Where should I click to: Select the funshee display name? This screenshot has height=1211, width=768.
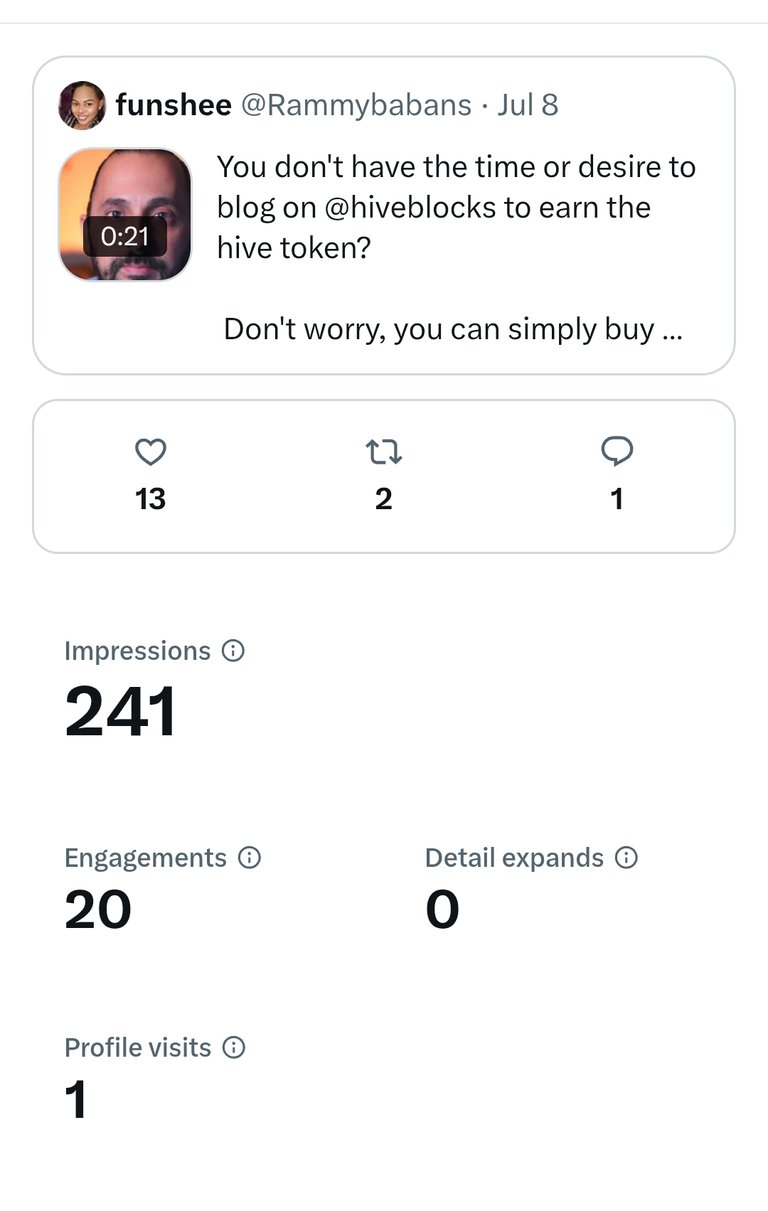click(174, 104)
